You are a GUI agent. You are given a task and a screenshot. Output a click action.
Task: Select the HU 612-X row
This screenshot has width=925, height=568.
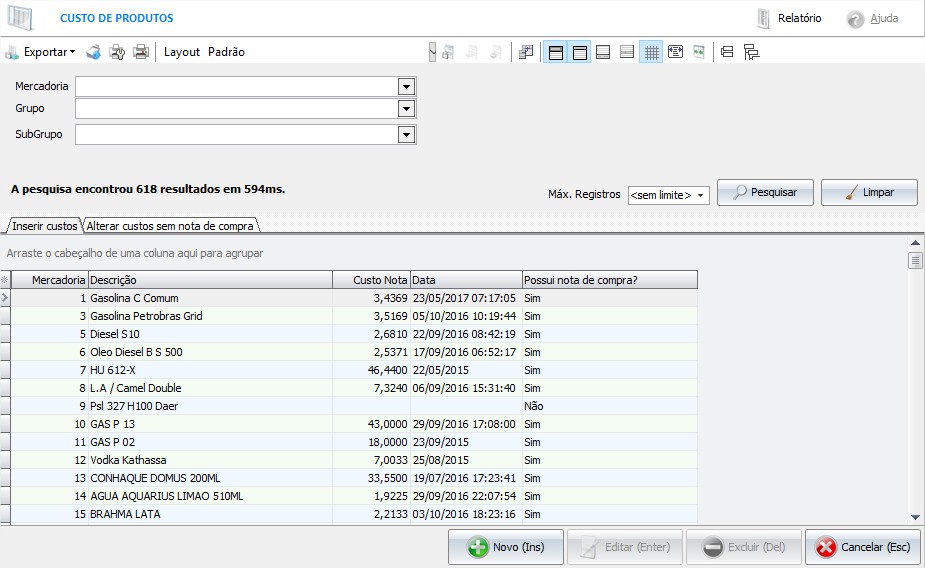pyautogui.click(x=354, y=370)
